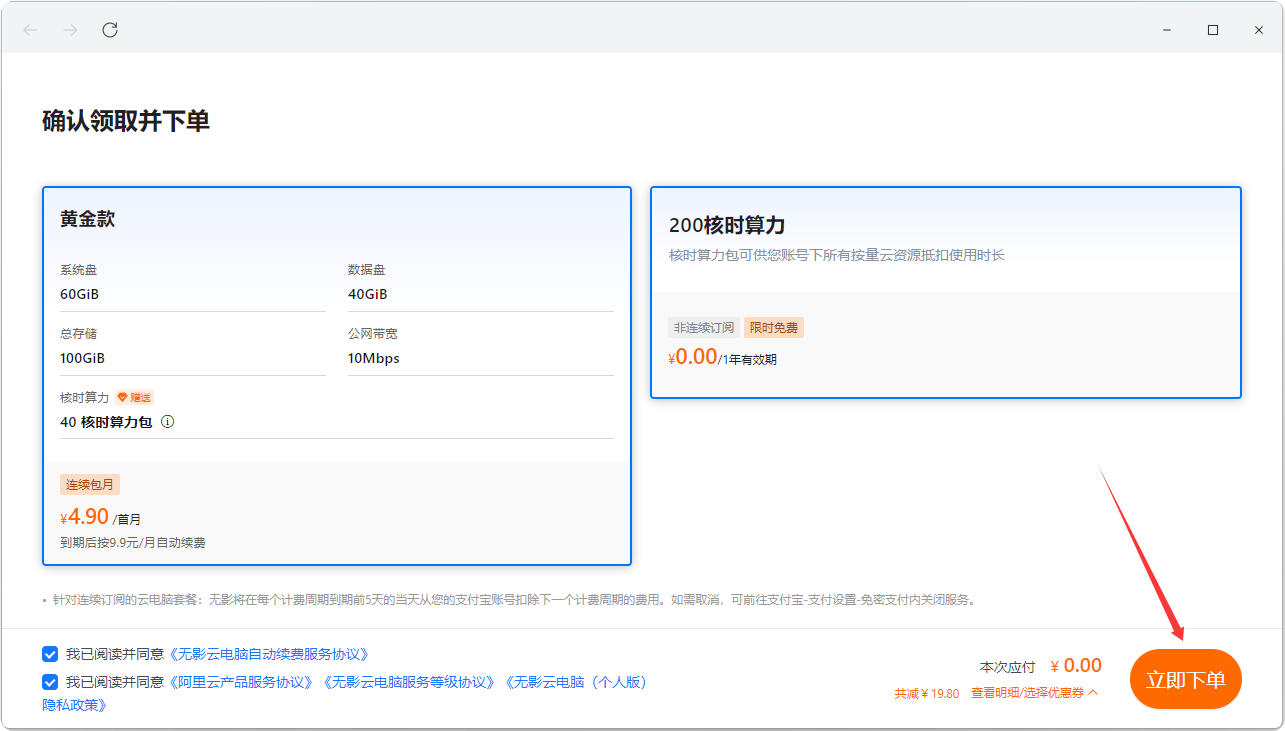
Task: Select the 200核时算力 package card
Action: click(x=945, y=292)
